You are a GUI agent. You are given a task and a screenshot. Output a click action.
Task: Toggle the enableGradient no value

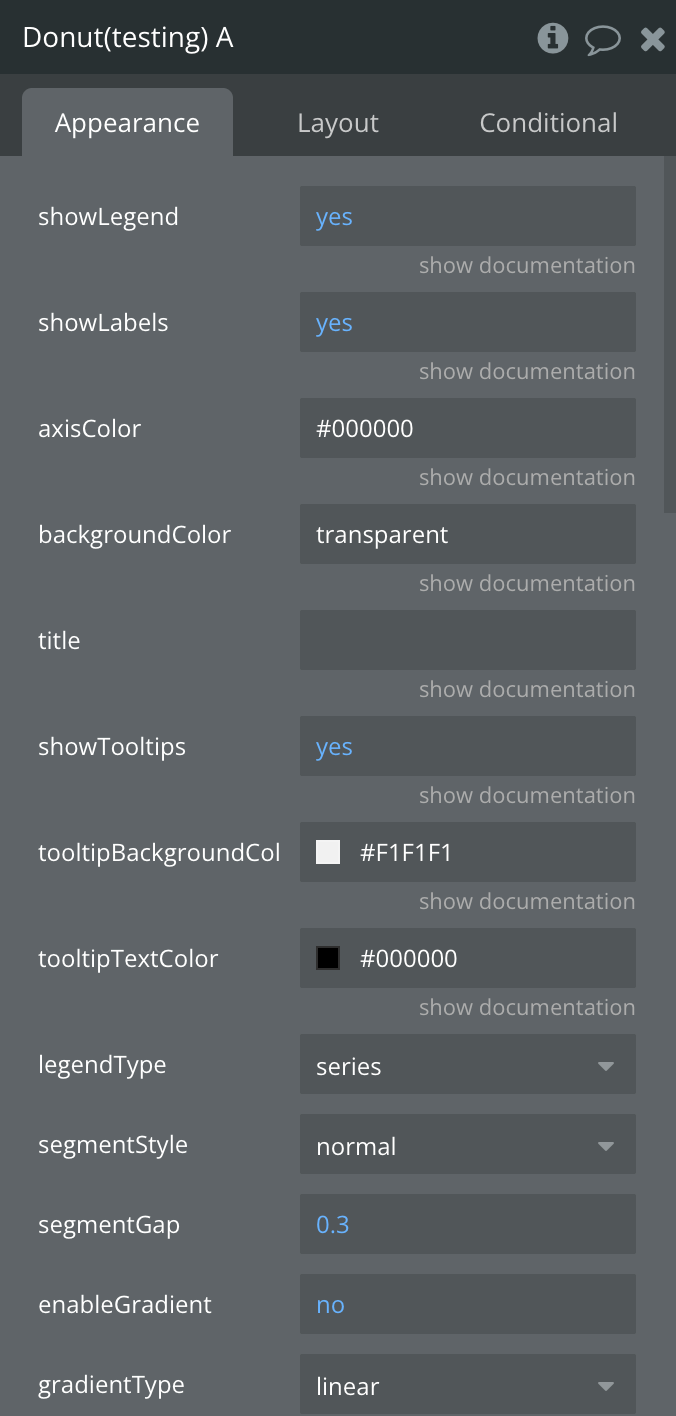point(330,1305)
